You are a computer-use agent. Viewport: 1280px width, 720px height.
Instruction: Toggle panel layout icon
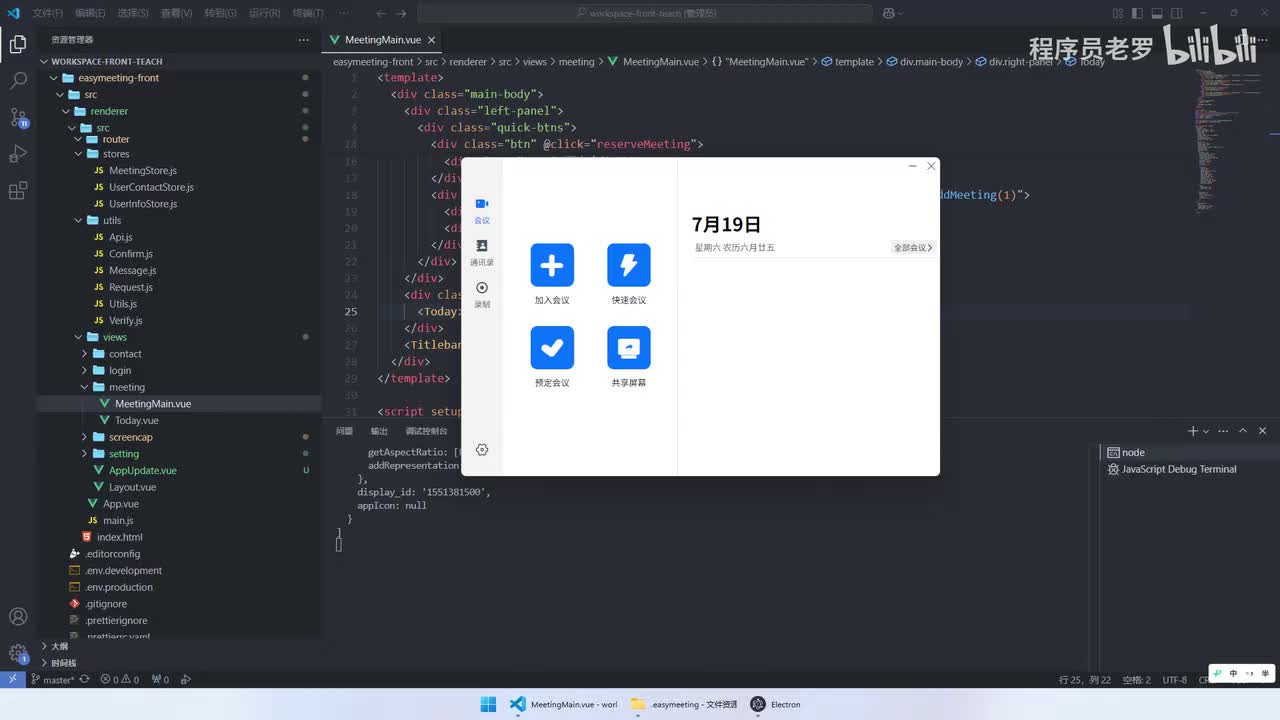click(1156, 13)
